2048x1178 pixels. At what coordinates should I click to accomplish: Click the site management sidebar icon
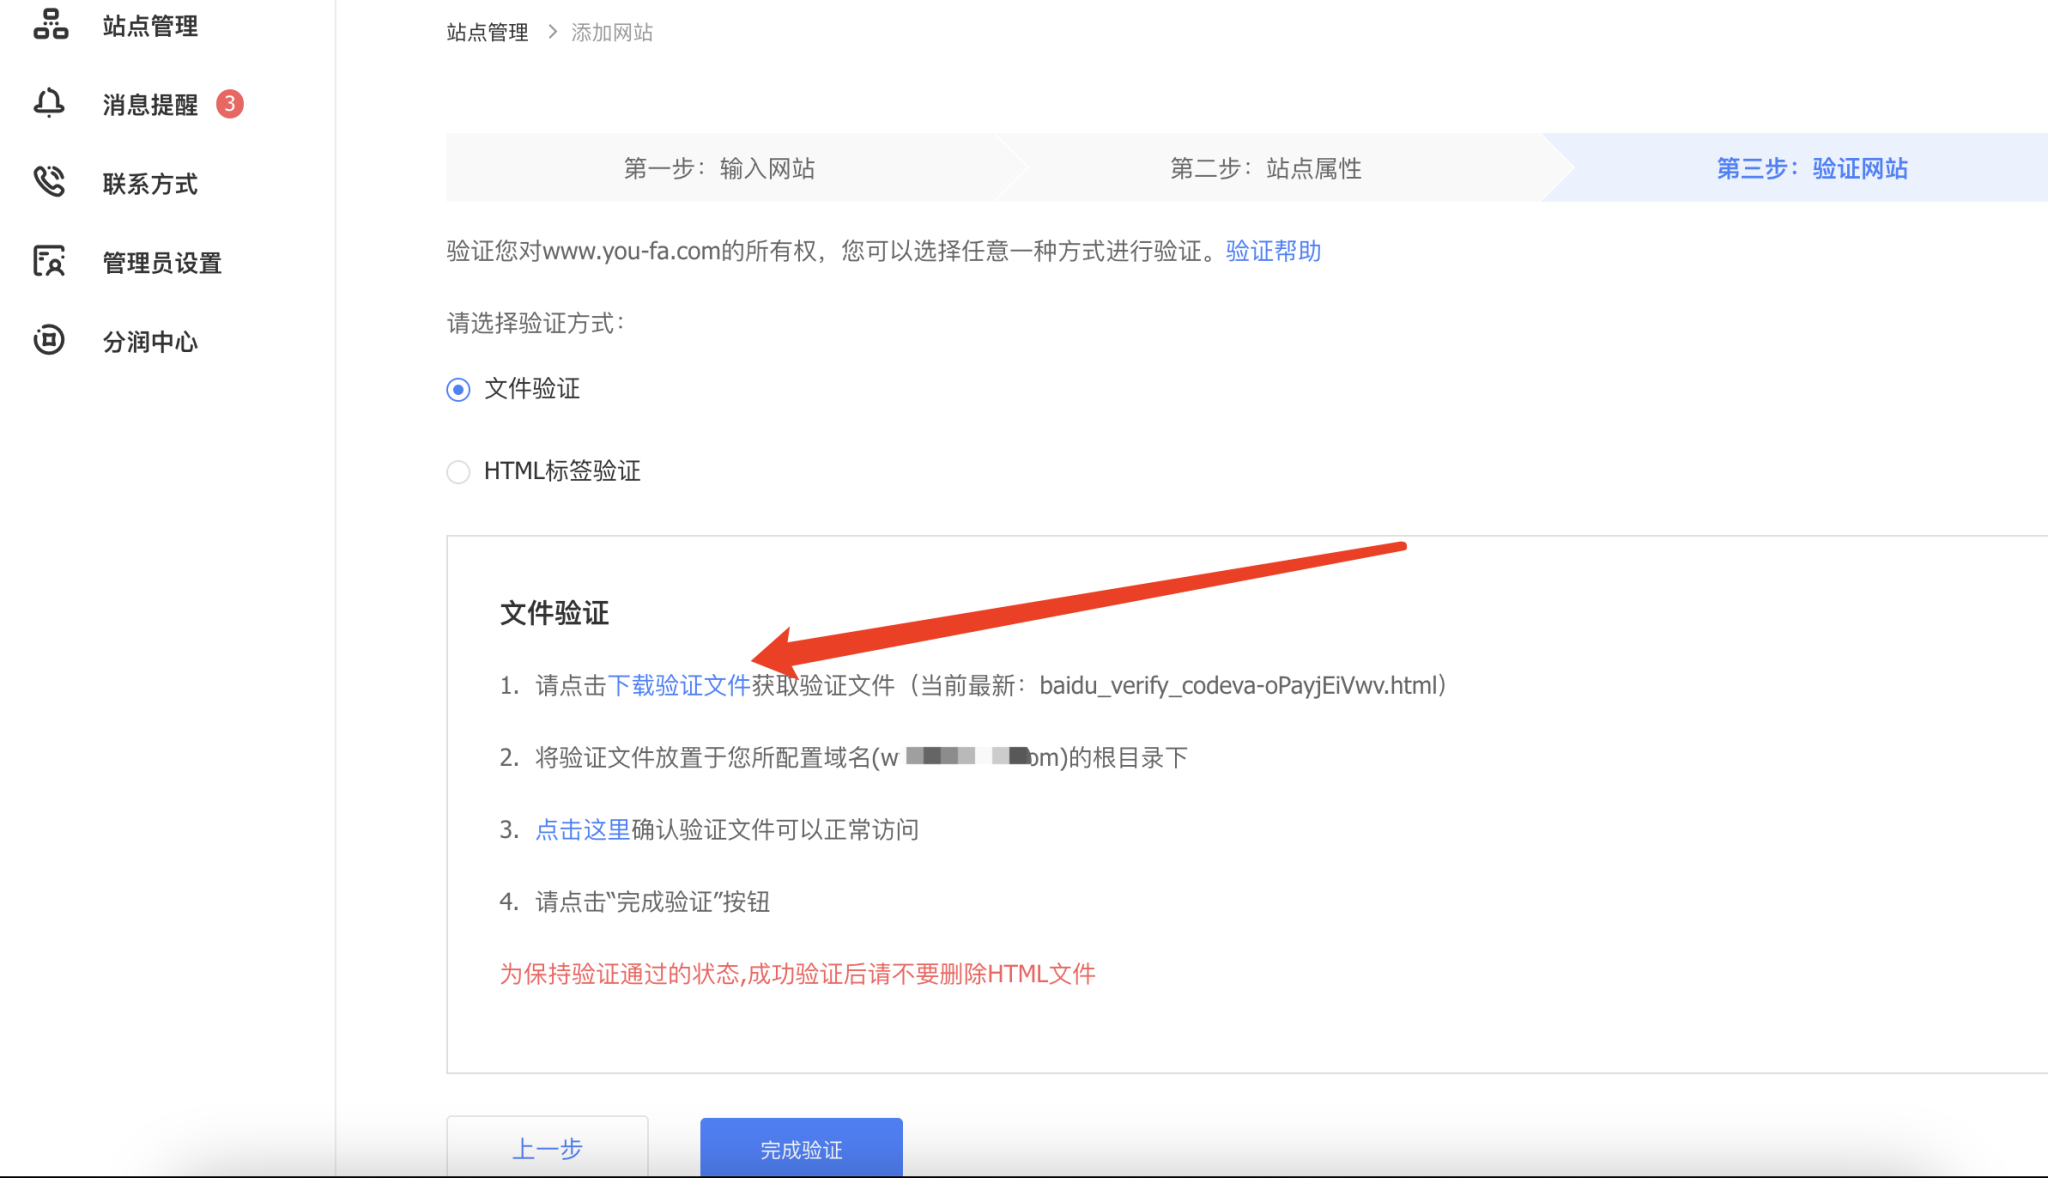click(50, 24)
